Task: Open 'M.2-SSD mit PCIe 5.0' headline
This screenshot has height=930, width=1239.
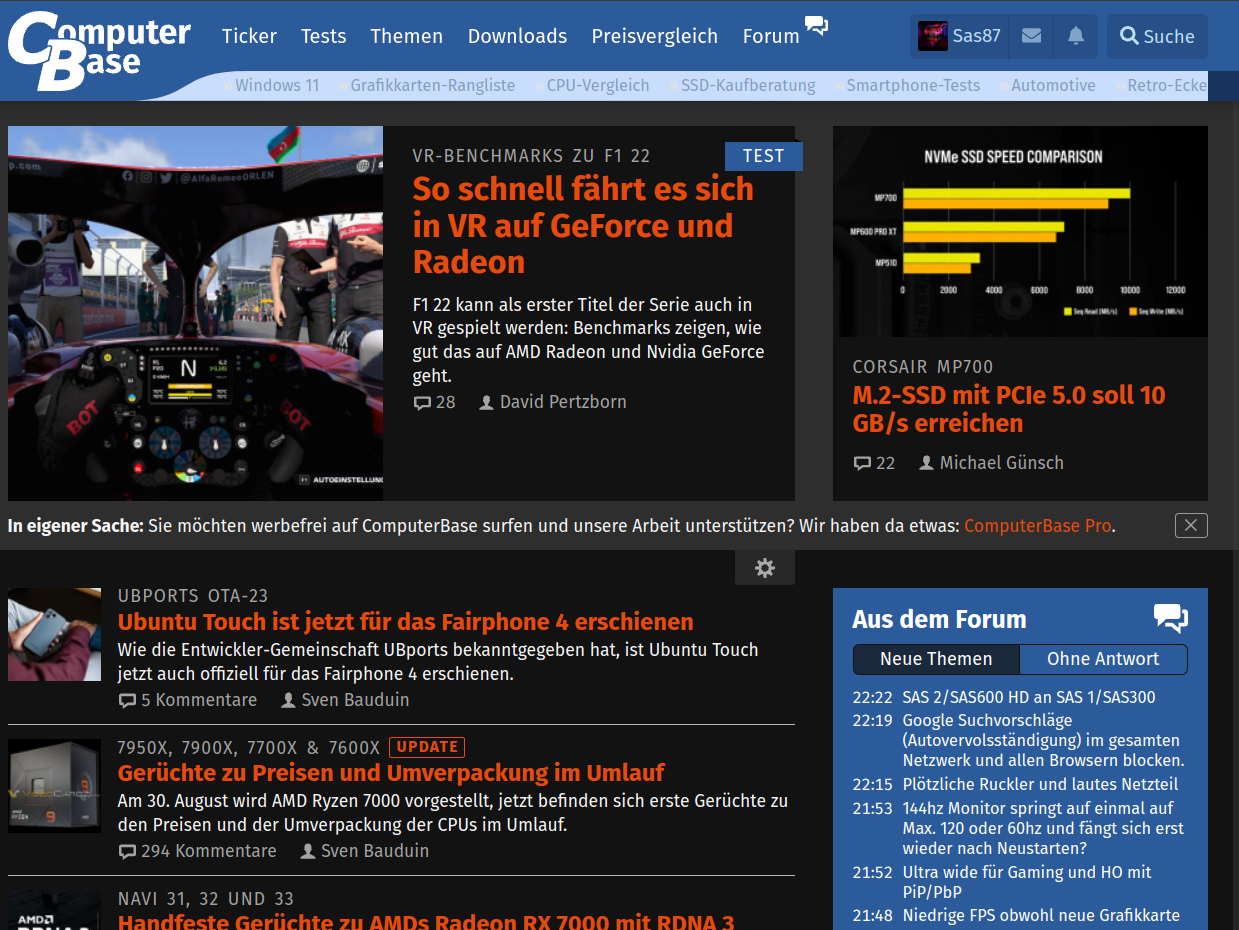Action: 1009,409
